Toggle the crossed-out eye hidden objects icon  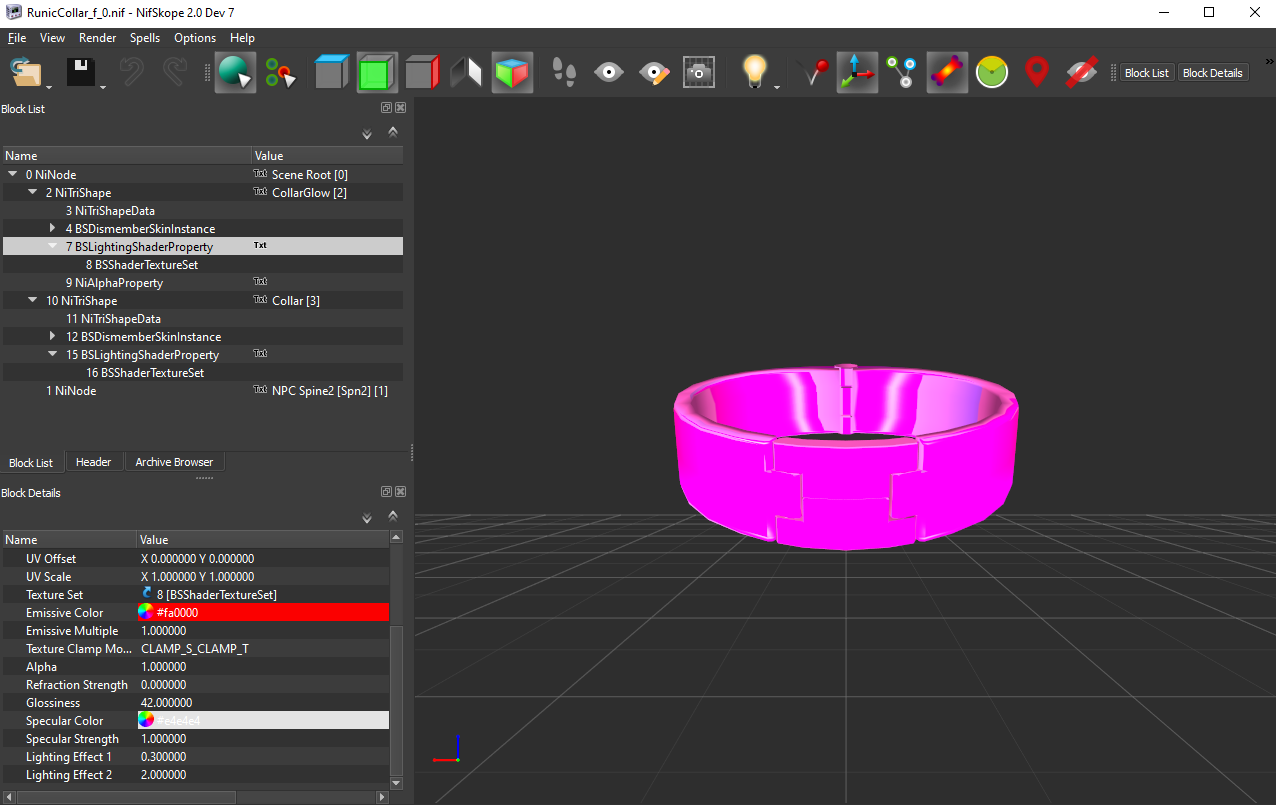point(1082,73)
